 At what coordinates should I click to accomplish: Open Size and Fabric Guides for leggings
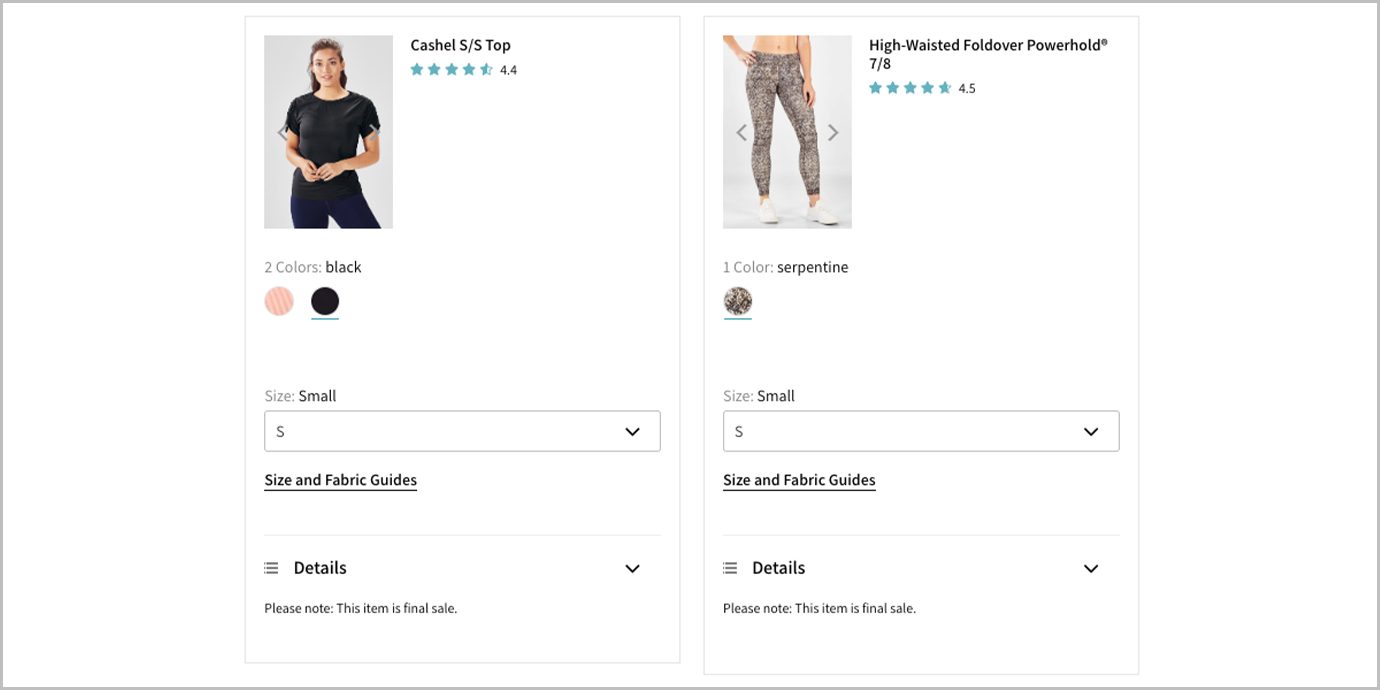point(799,480)
